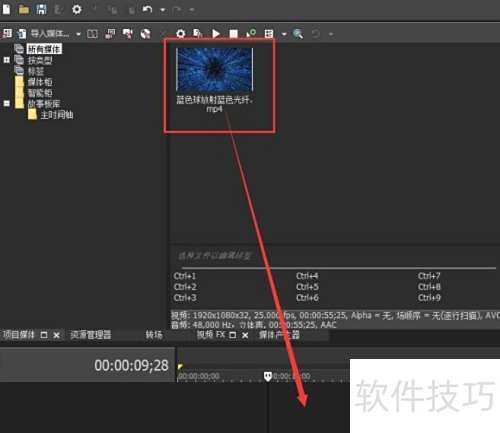The image size is (500, 433).
Task: Stop media preview with the stop button
Action: click(x=233, y=34)
